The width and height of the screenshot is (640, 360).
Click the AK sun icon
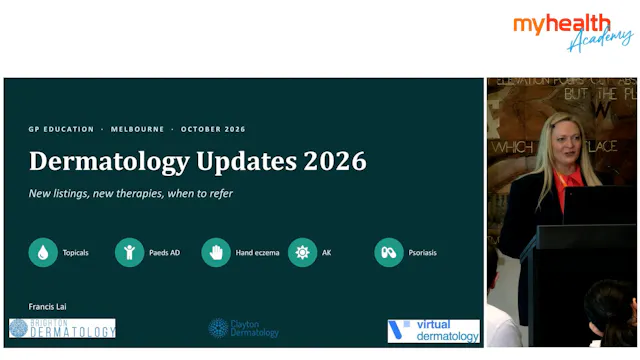click(x=302, y=253)
